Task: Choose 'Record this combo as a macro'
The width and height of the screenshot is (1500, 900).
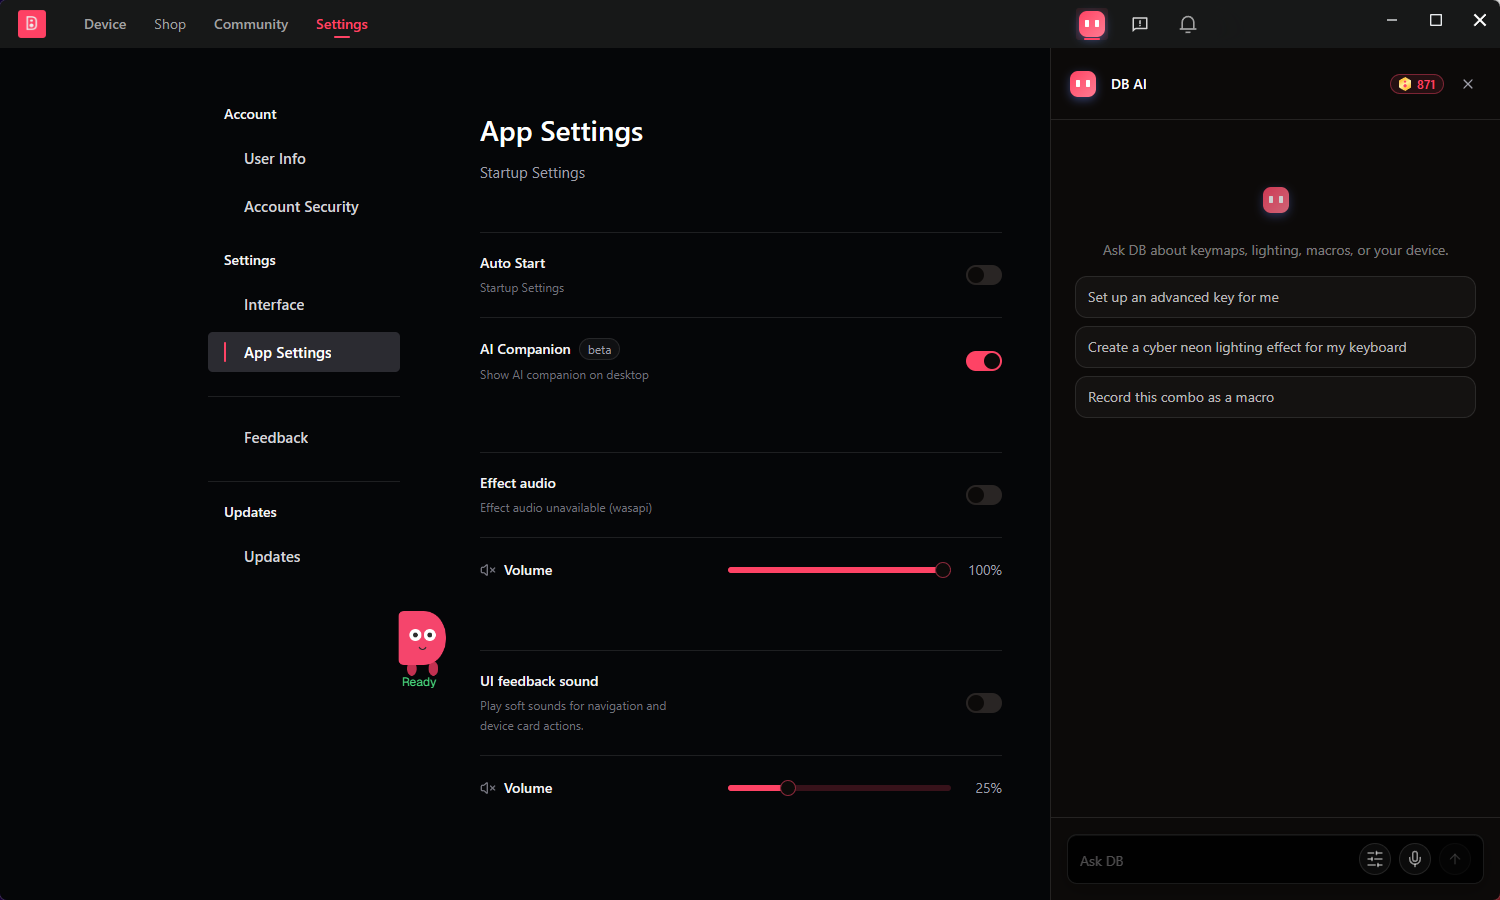Action: point(1275,397)
